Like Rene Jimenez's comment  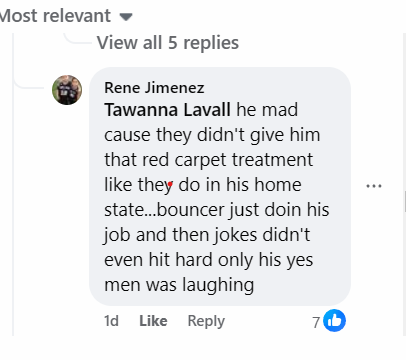point(153,321)
